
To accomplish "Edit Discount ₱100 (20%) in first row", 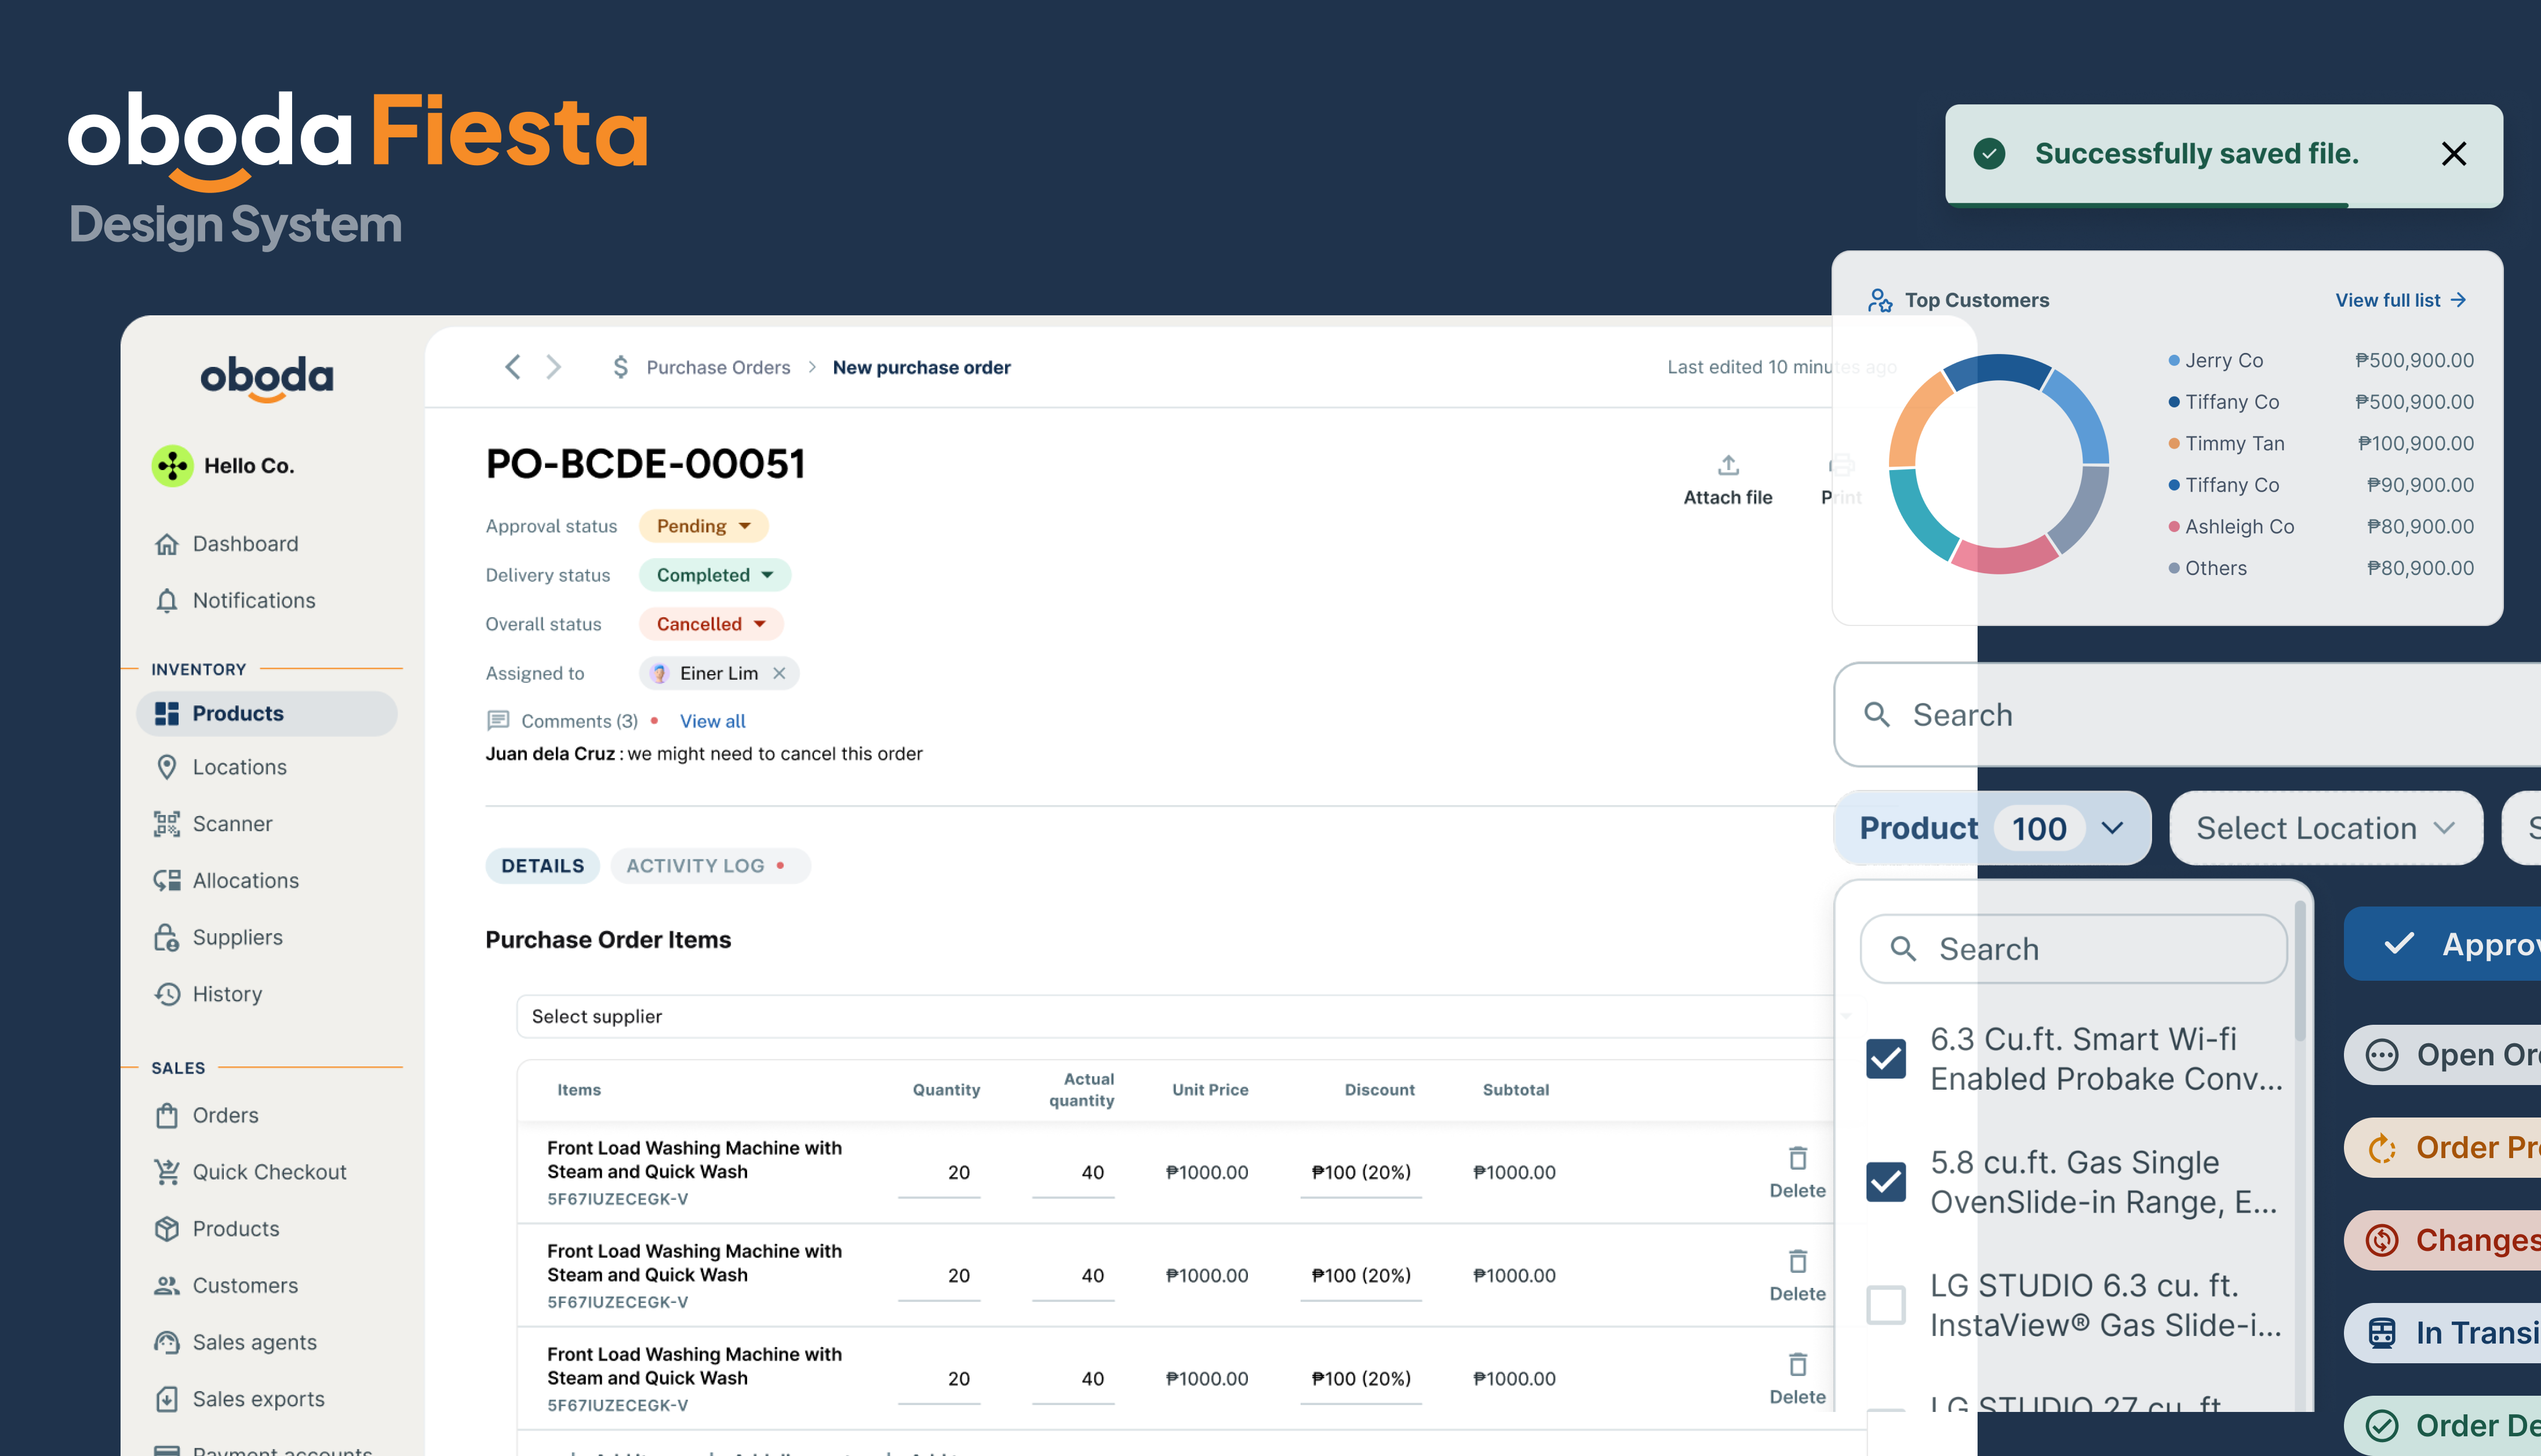I will (x=1361, y=1173).
